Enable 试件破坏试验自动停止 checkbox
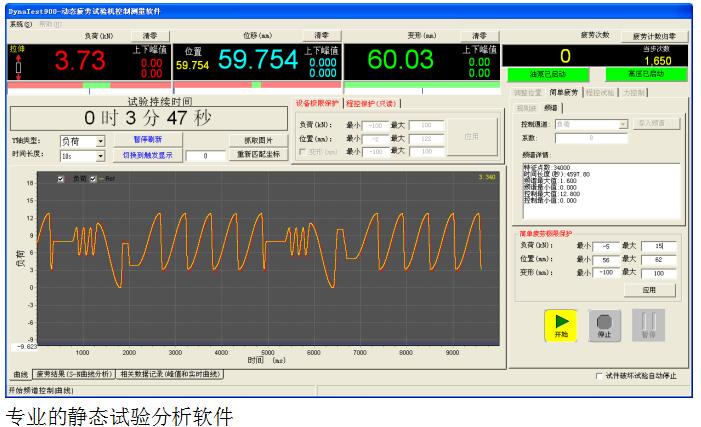The width and height of the screenshot is (701, 427). [597, 376]
